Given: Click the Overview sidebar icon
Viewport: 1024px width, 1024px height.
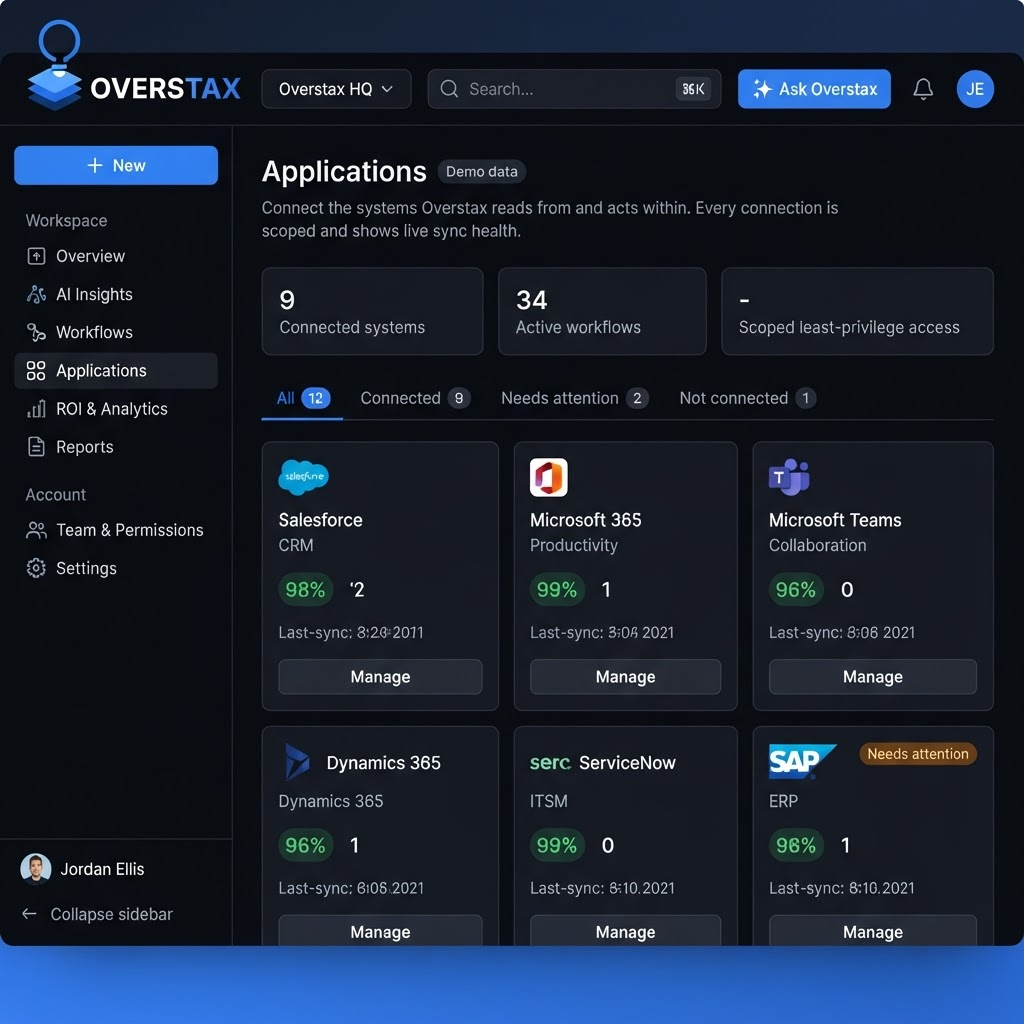Looking at the screenshot, I should pyautogui.click(x=36, y=256).
